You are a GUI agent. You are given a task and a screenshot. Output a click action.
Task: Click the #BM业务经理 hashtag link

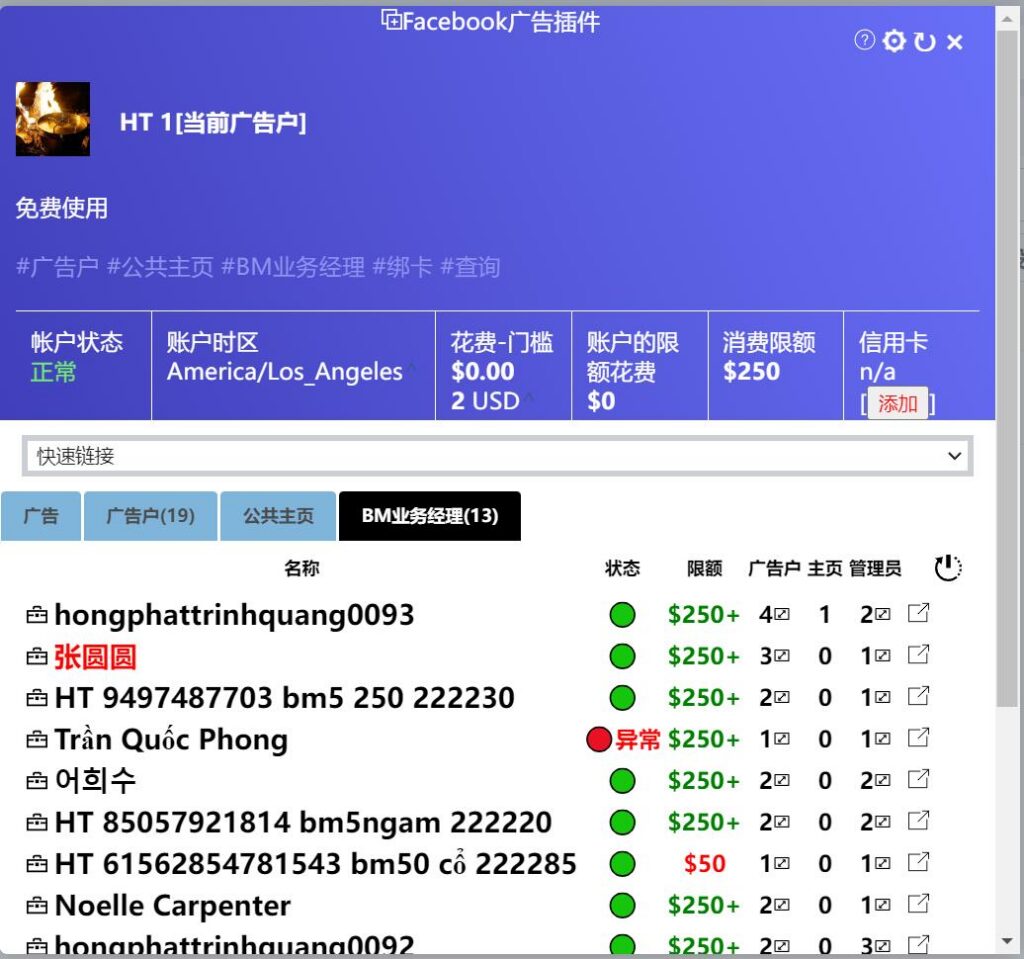coord(293,267)
